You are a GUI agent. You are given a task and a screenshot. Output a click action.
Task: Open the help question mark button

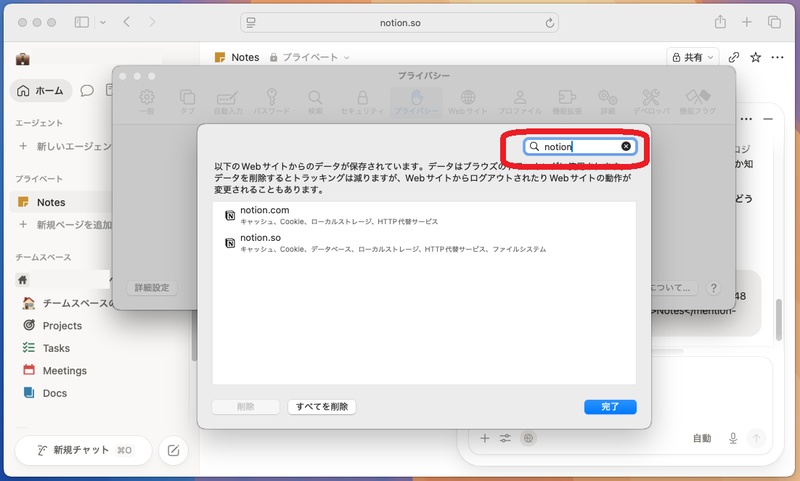coord(713,288)
